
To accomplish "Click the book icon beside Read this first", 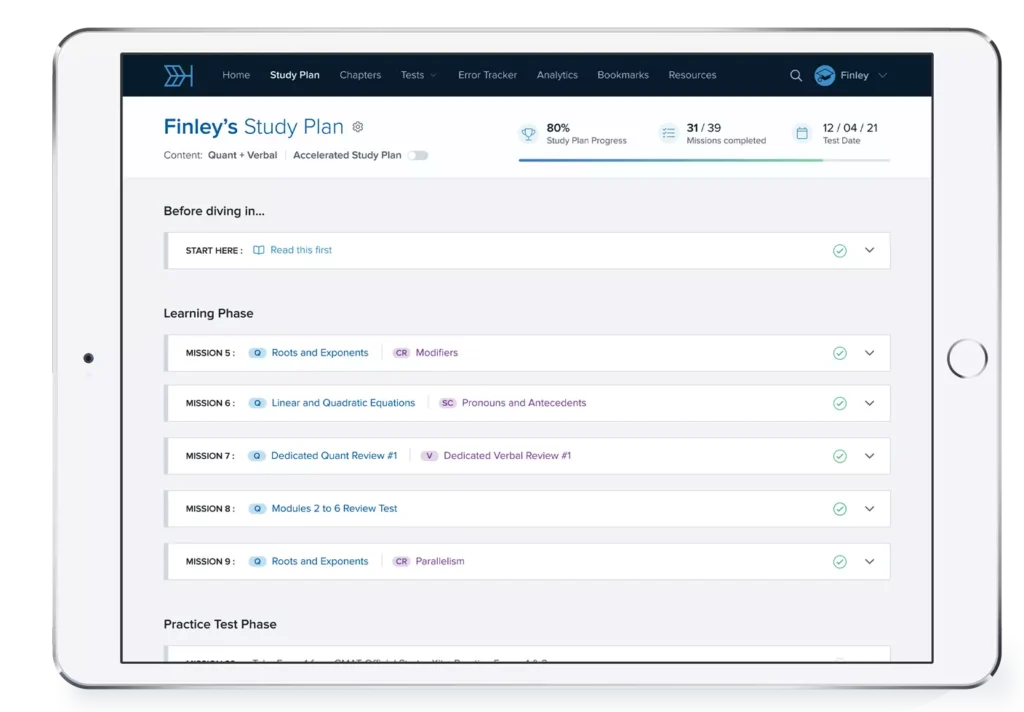I will pos(259,250).
